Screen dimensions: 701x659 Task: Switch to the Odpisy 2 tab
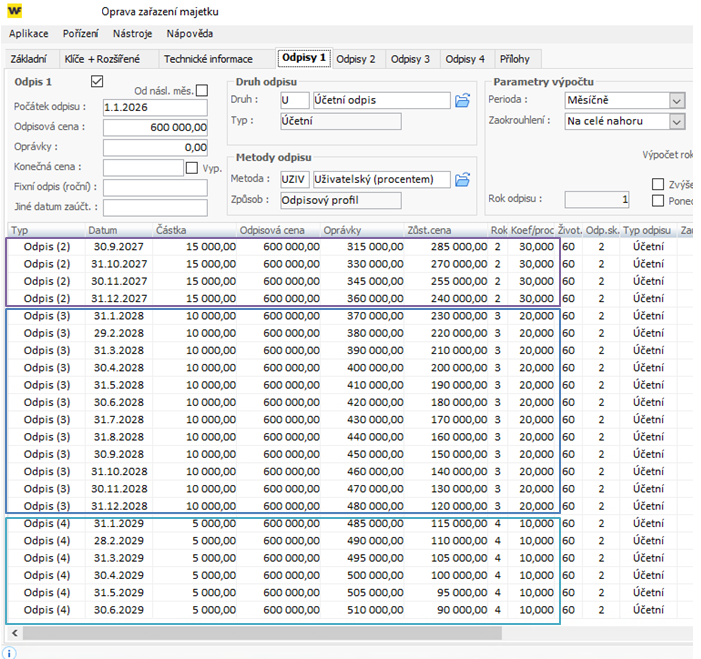pos(356,59)
